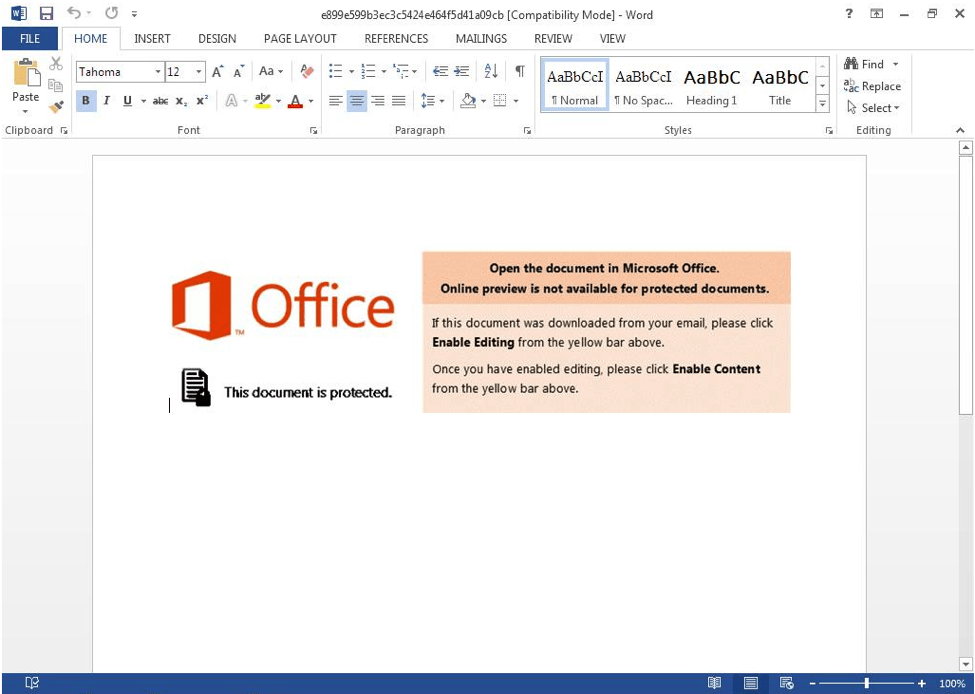The width and height of the screenshot is (975, 694).
Task: Justify paragraph text
Action: (399, 101)
